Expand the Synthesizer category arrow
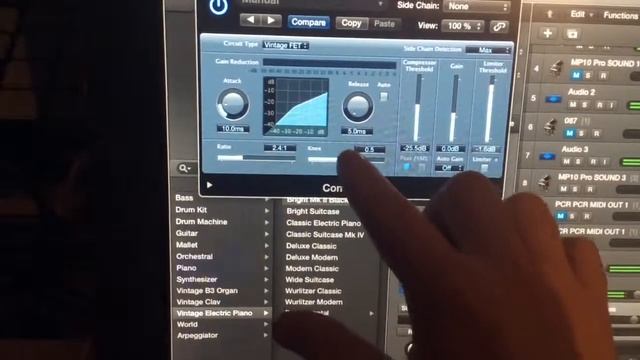Viewport: 640px width, 360px height. tap(267, 280)
